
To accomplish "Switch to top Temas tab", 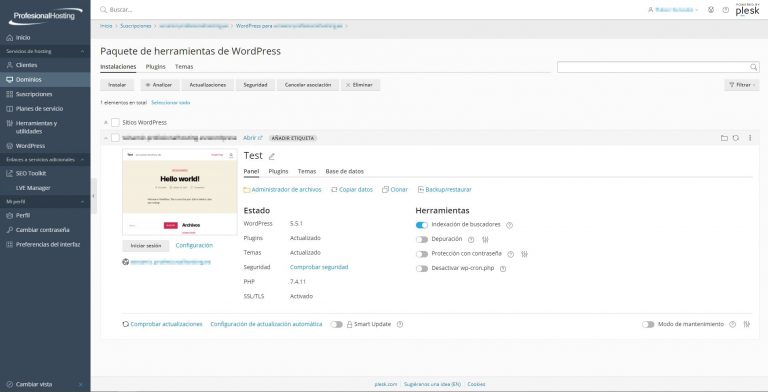I will [184, 67].
